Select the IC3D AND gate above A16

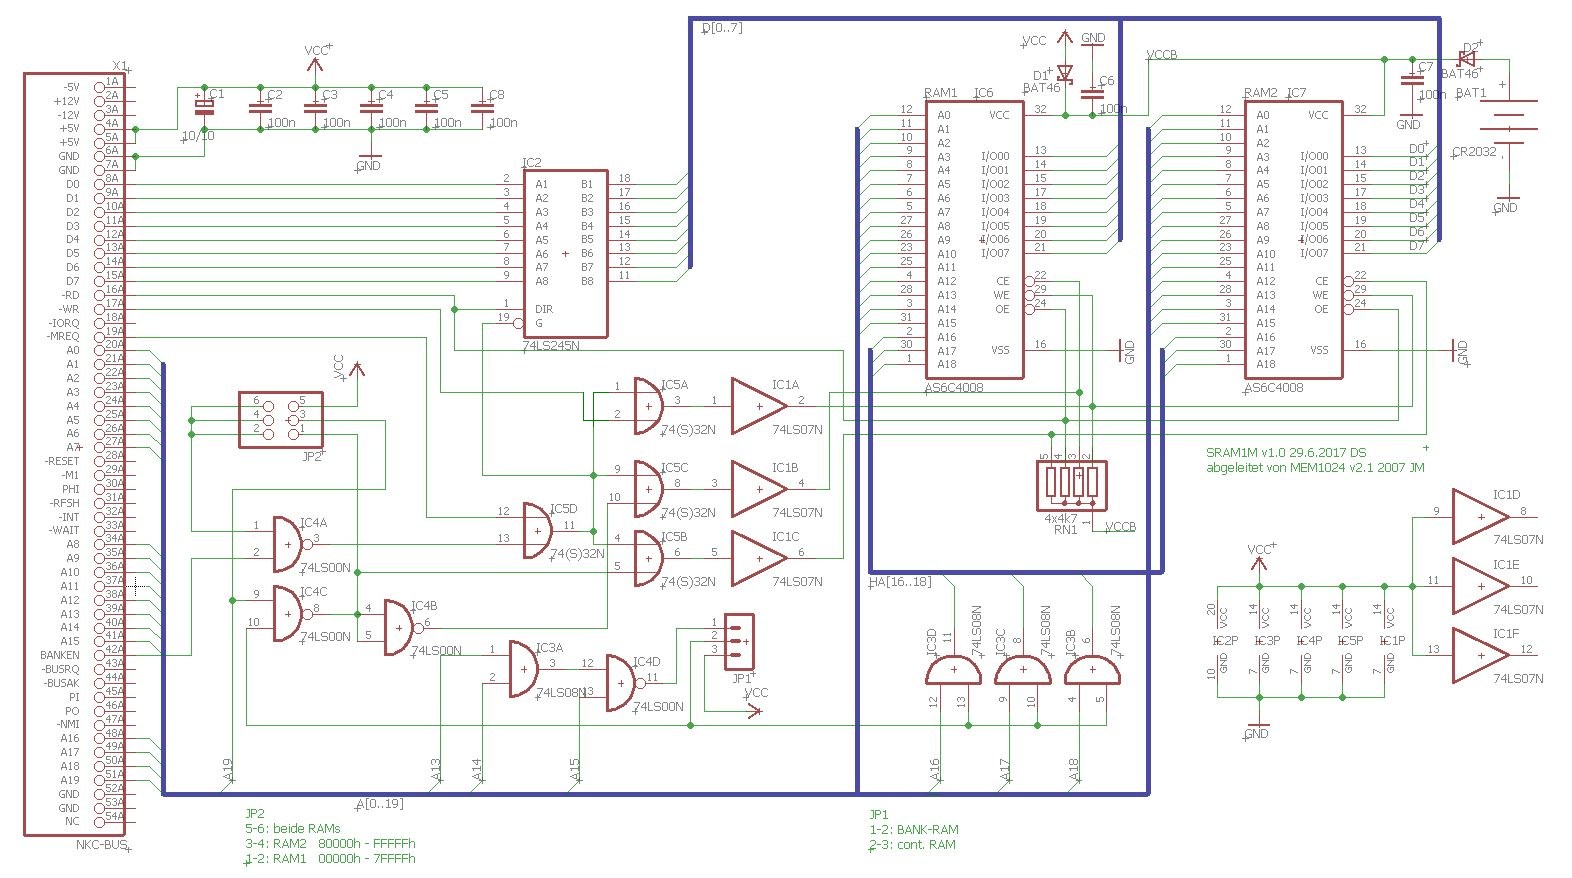coord(954,671)
